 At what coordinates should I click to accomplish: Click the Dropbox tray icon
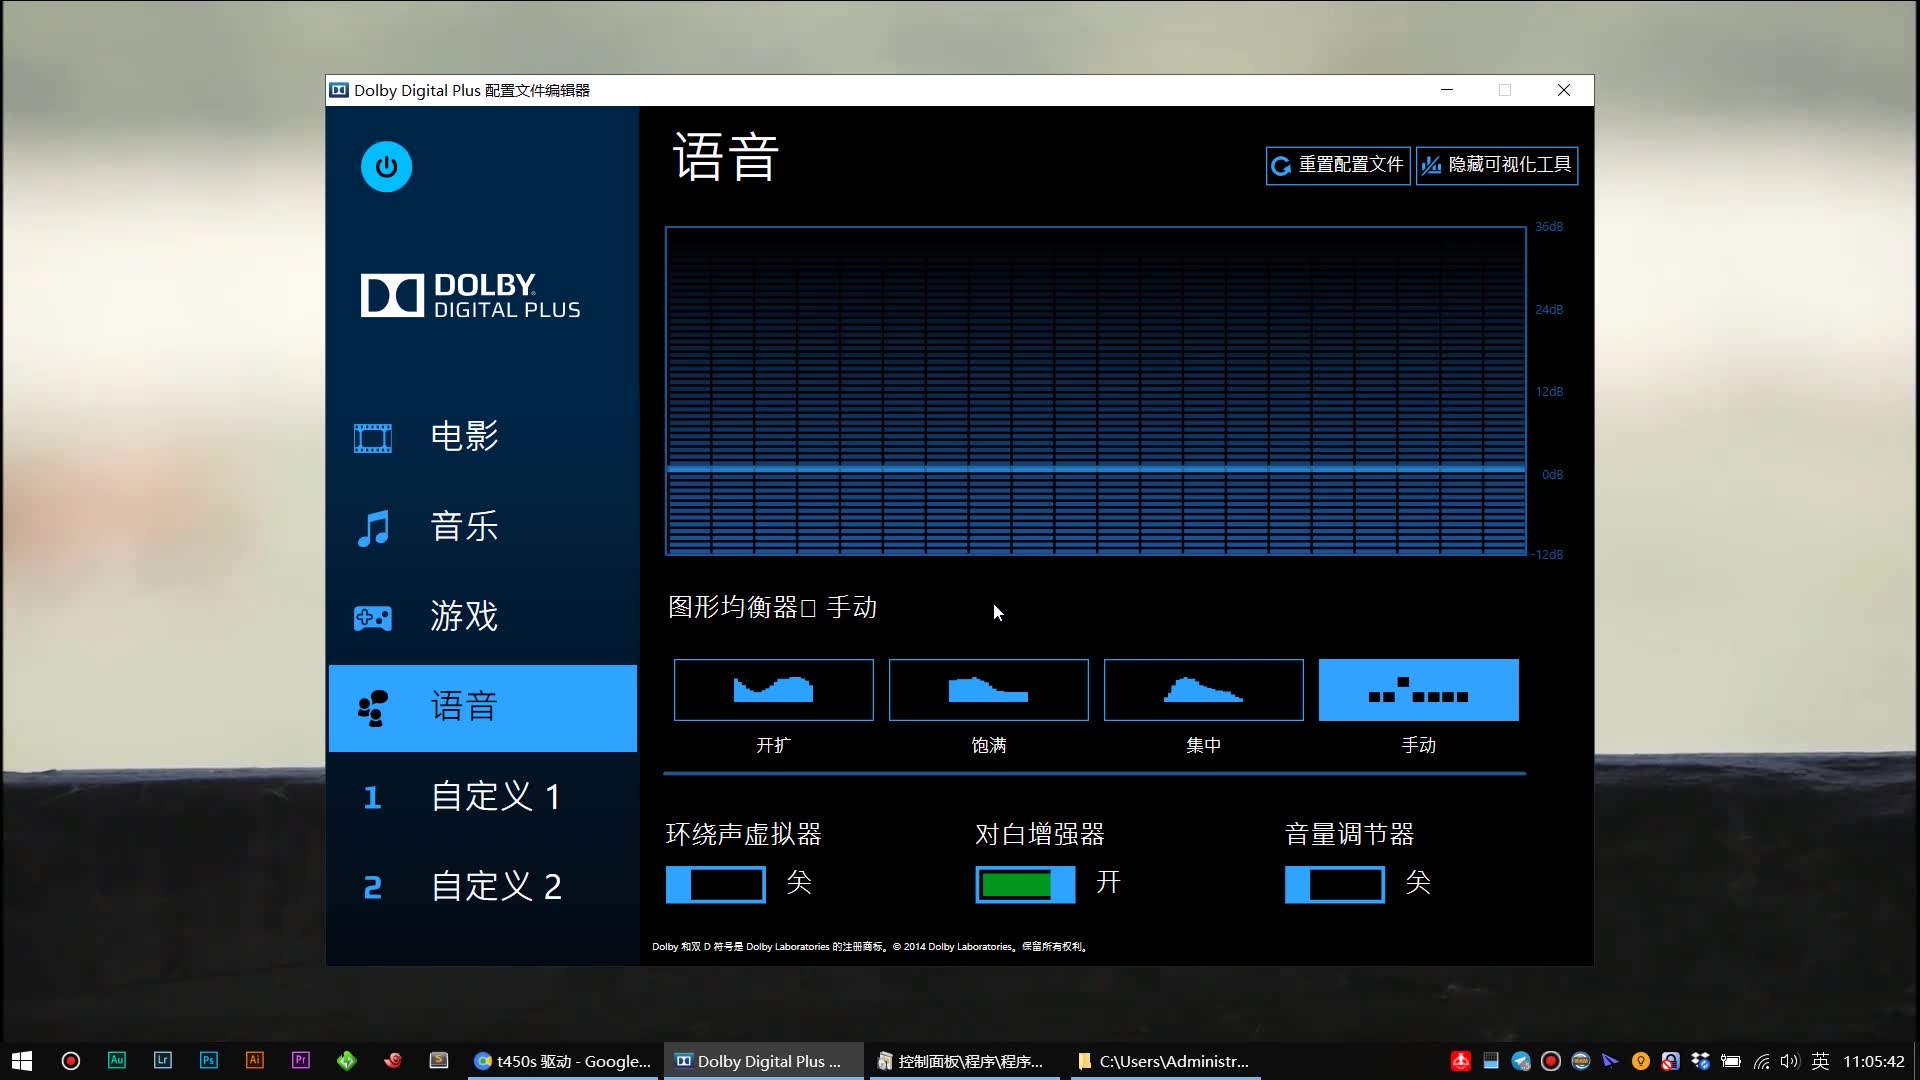coord(1701,1061)
